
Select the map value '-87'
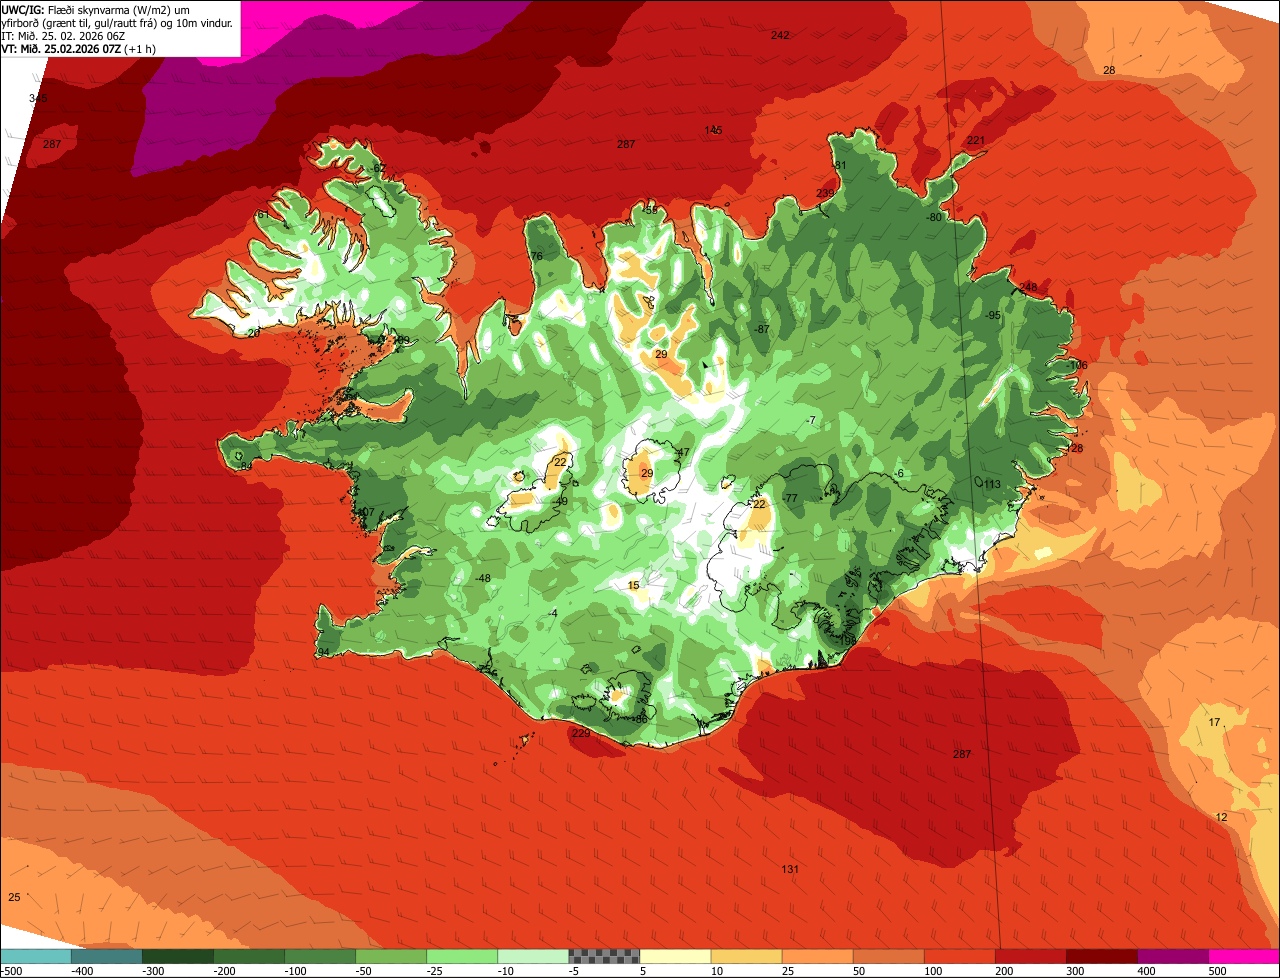click(762, 329)
